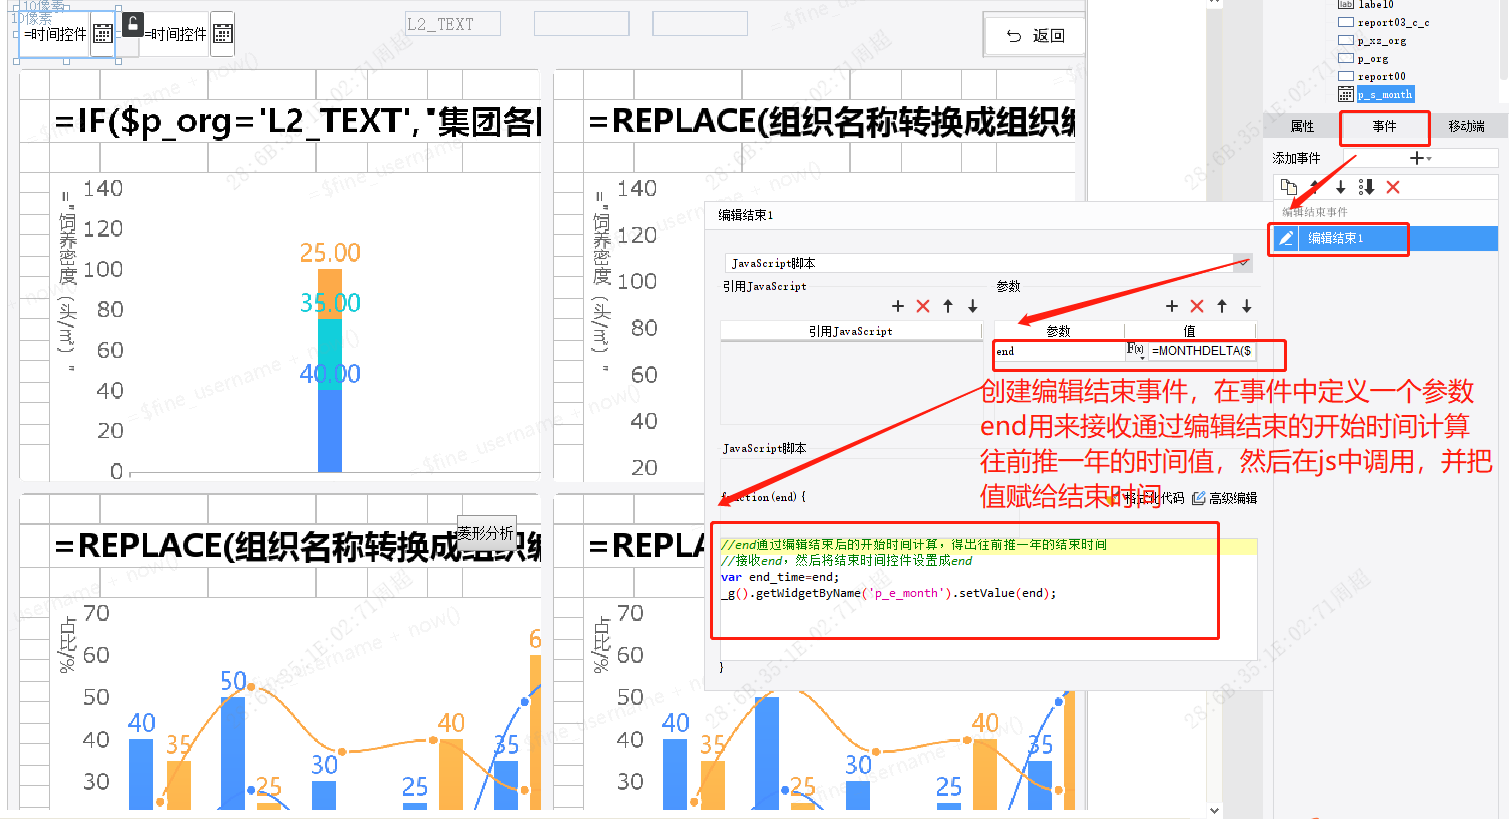
Task: Select label0 in the widget tree
Action: (1376, 5)
